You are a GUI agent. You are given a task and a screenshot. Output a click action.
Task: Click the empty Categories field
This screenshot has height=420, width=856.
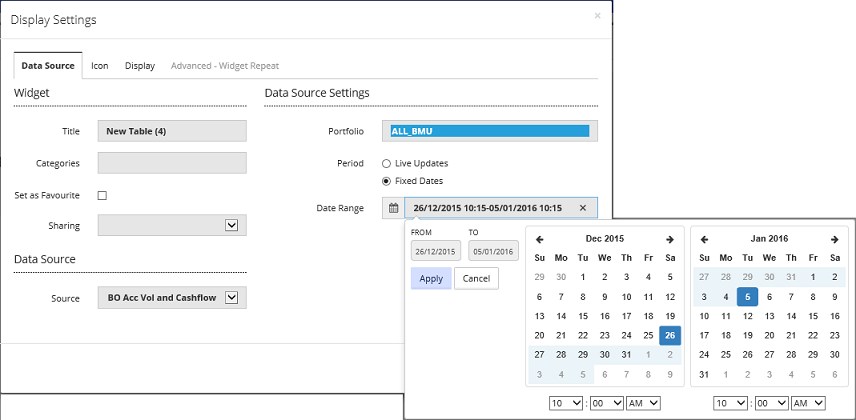[x=172, y=163]
